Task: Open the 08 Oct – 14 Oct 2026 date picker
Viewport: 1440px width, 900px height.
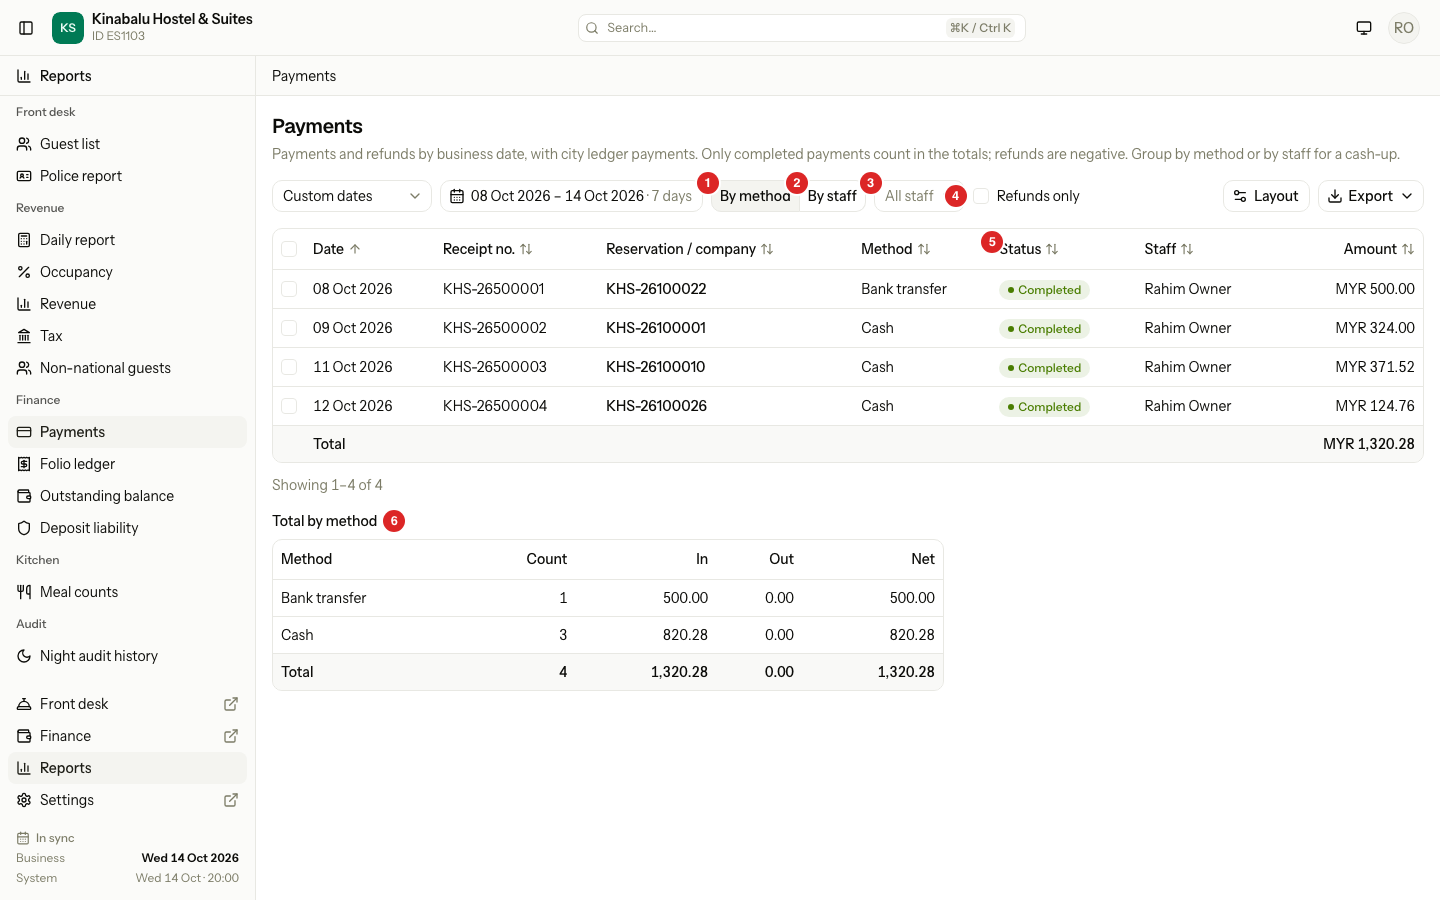Action: (x=571, y=196)
